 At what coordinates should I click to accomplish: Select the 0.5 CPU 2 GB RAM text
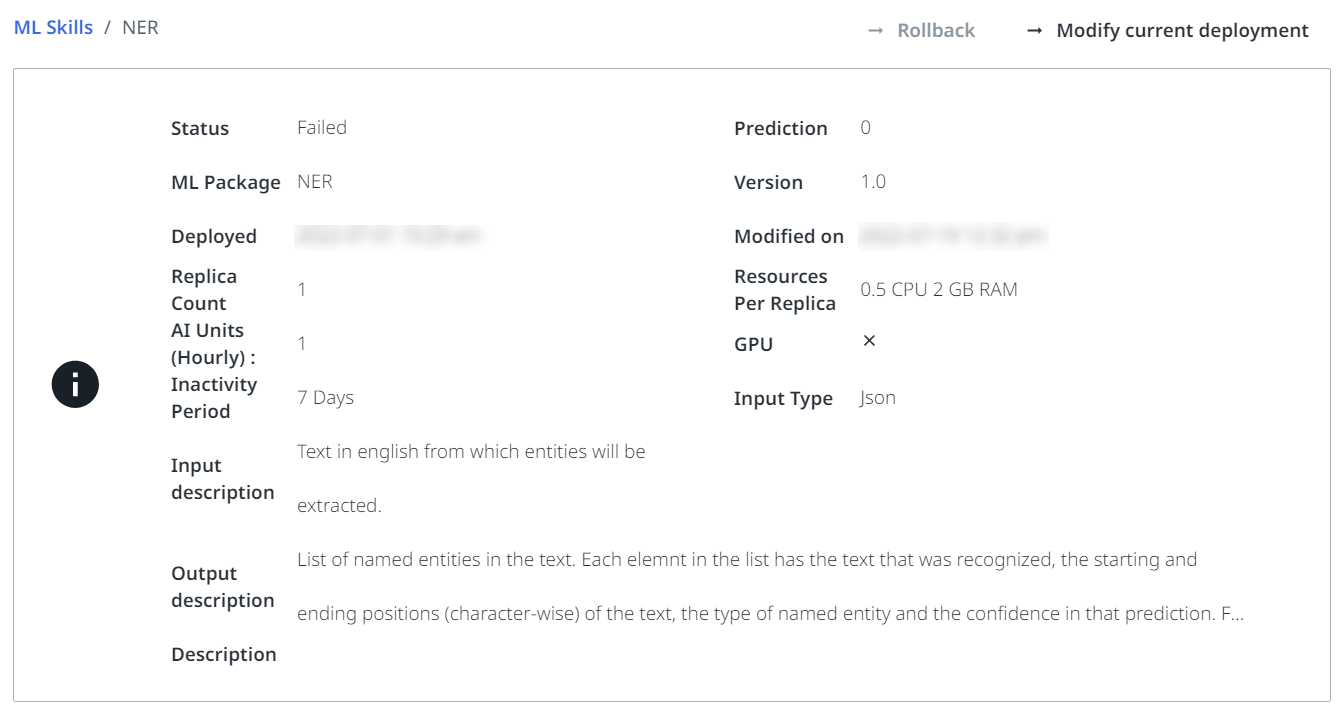pyautogui.click(x=938, y=290)
